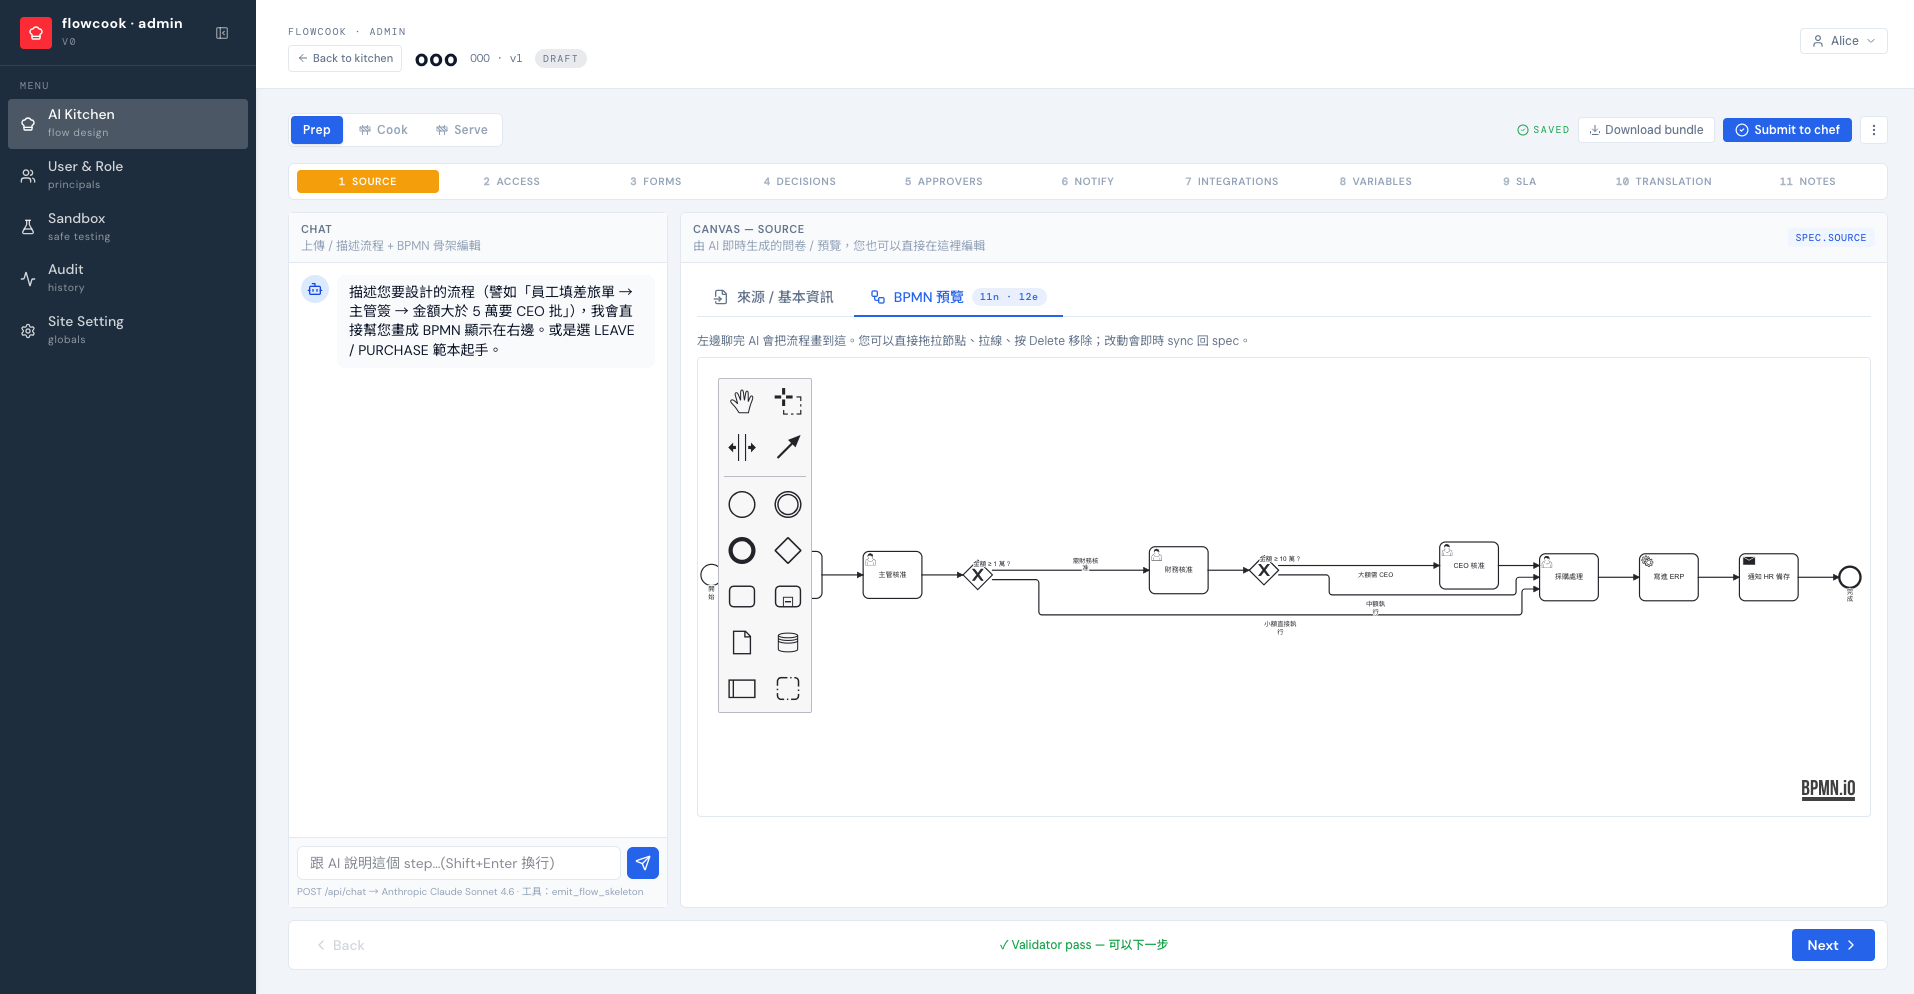Open Sandbox safe testing

128,228
